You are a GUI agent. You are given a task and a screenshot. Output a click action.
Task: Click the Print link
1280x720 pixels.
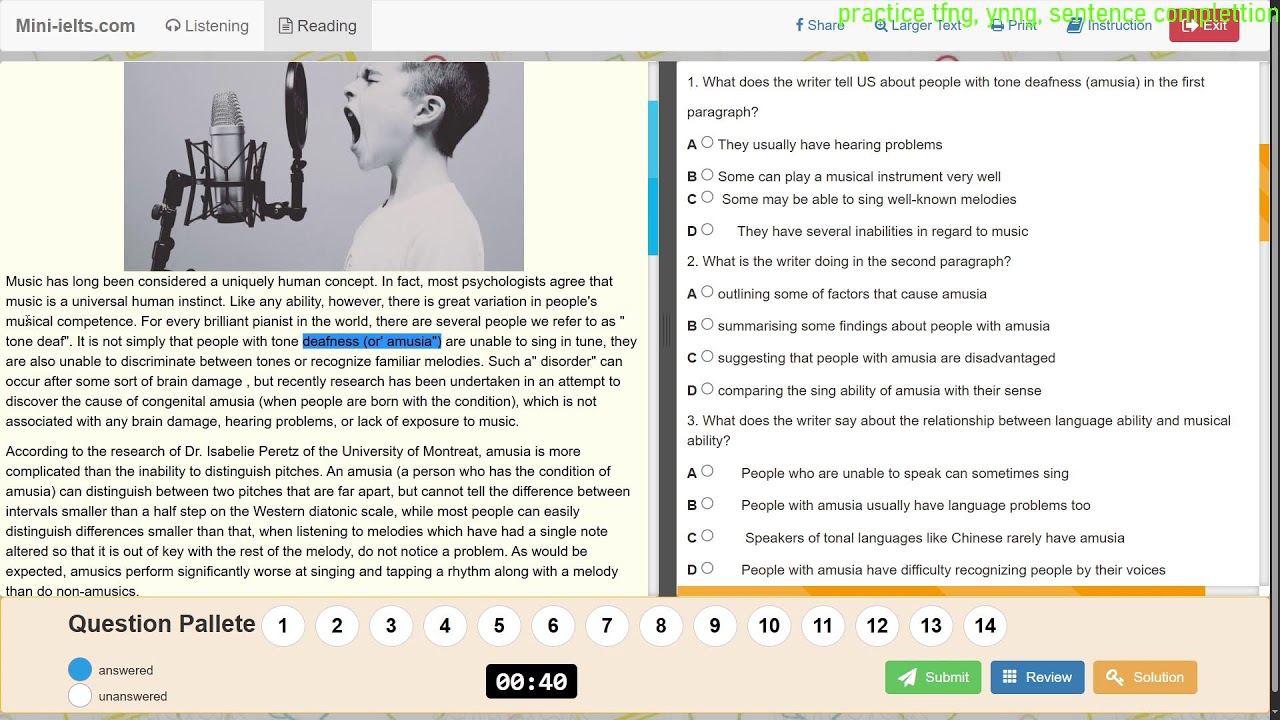(1013, 25)
